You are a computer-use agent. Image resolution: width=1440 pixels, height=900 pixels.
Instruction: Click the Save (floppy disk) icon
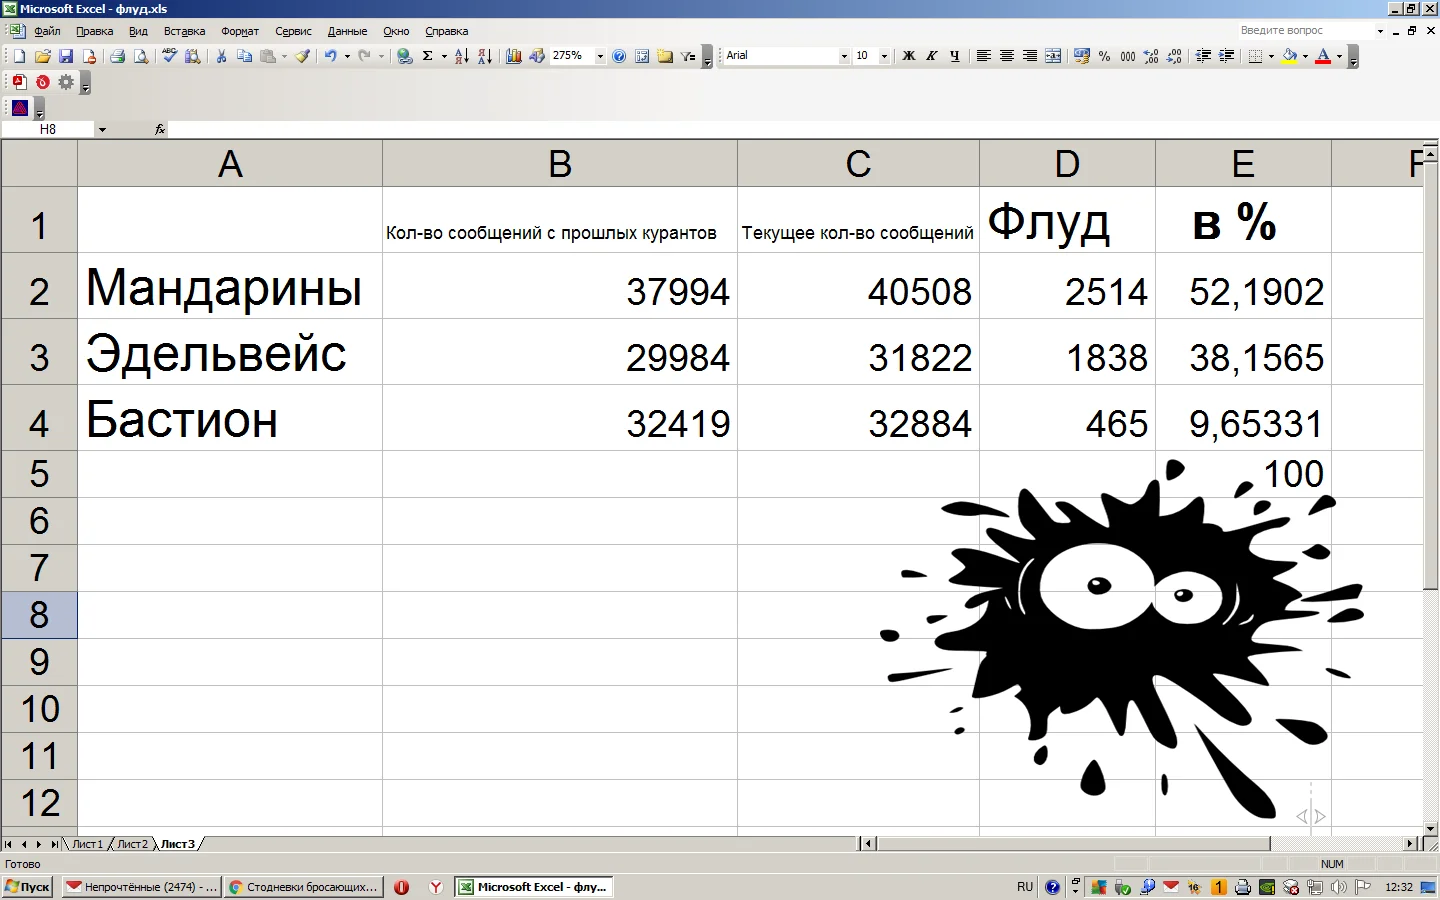[66, 56]
